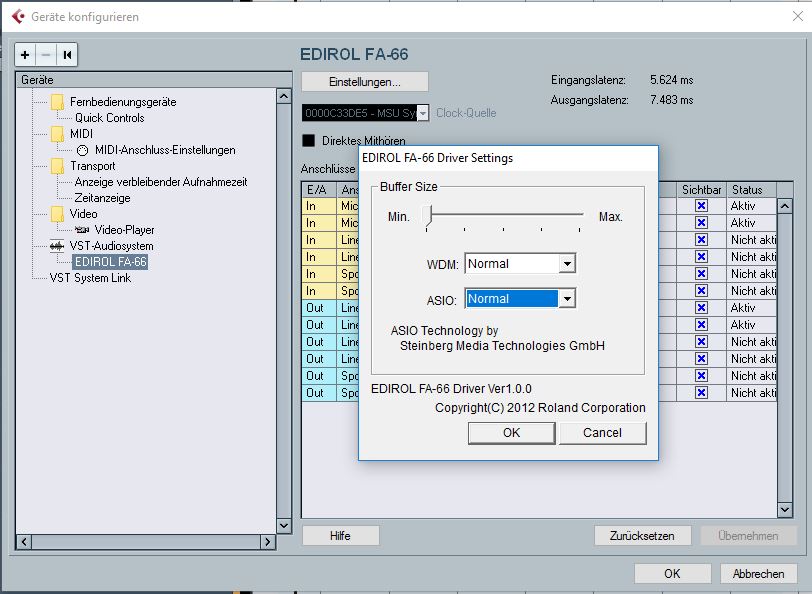Select the MIDI tree node
The width and height of the screenshot is (812, 594).
point(81,134)
